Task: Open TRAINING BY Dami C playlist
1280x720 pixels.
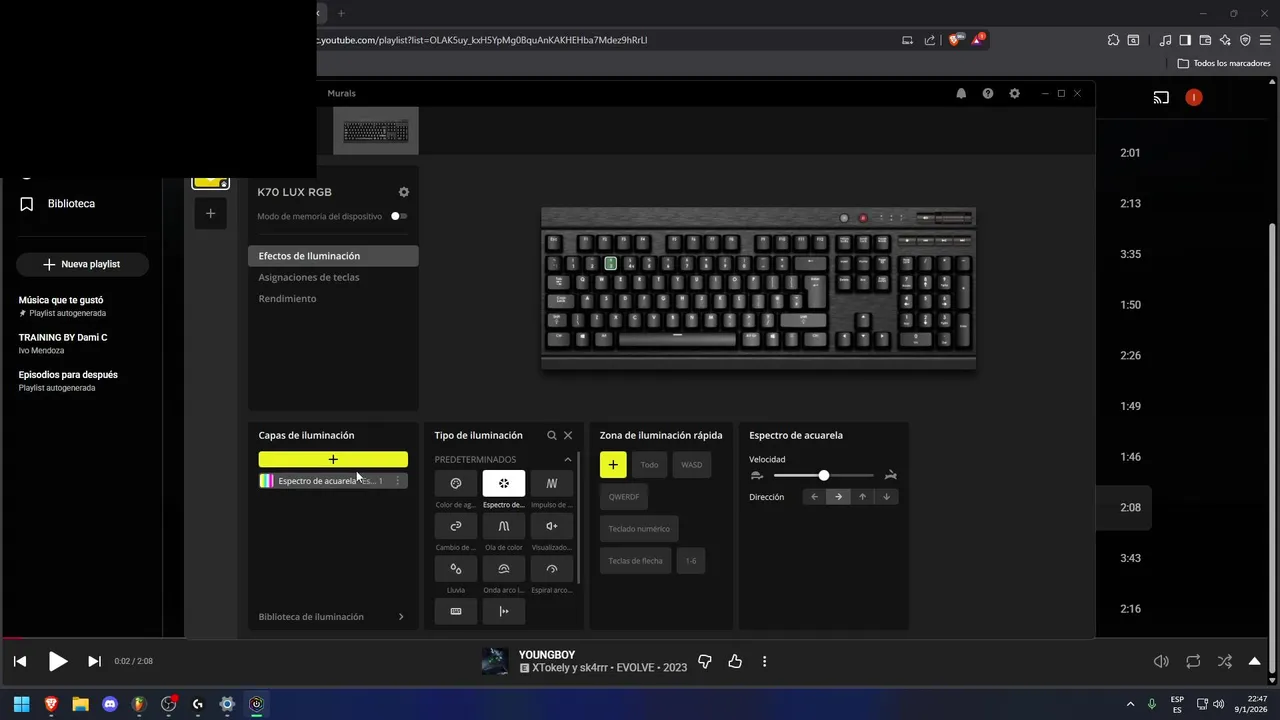Action: tap(63, 338)
